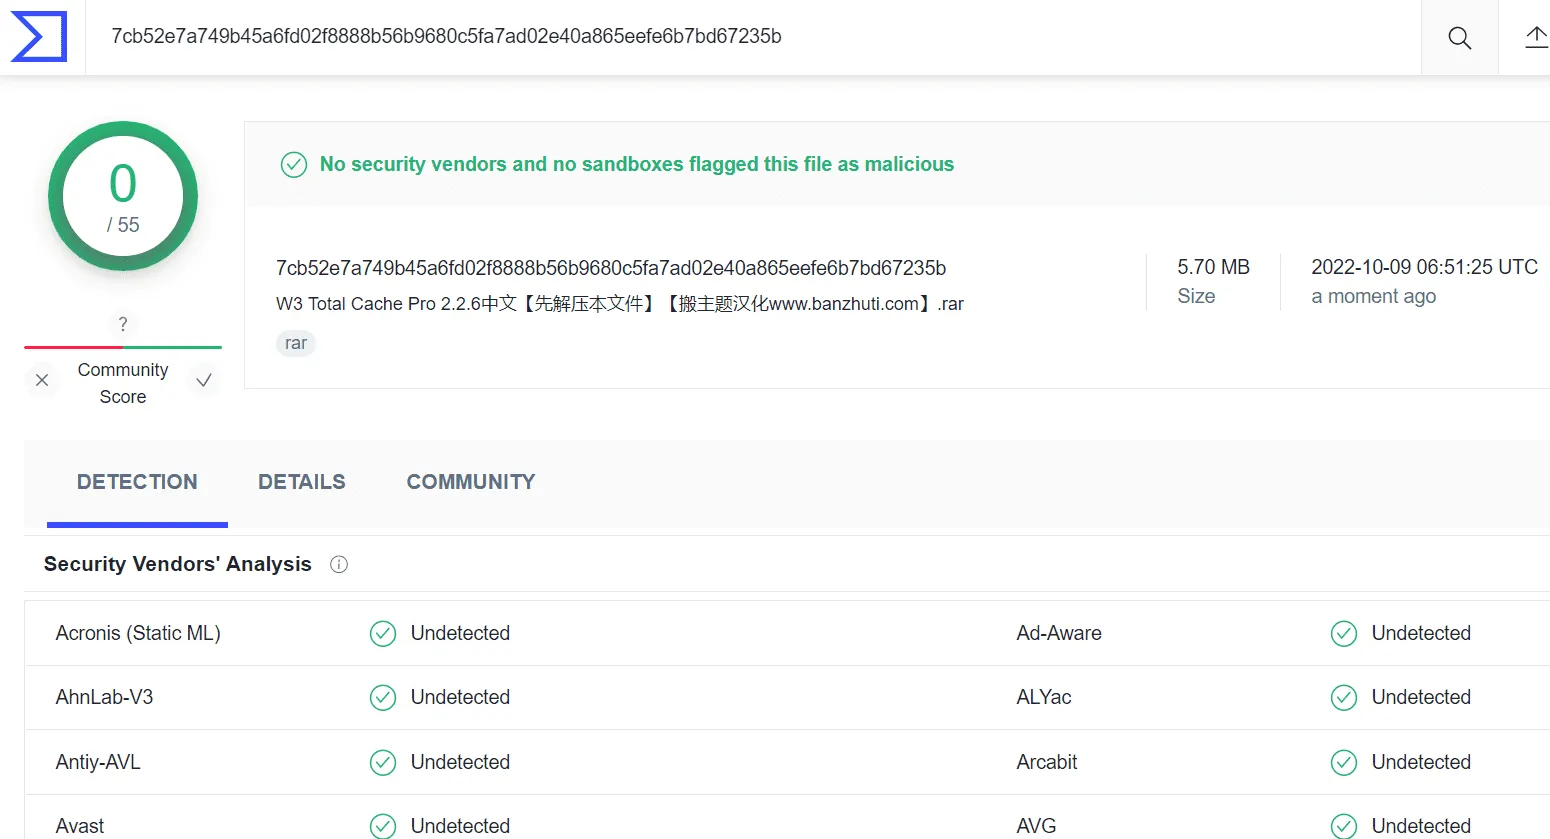Click the 'a moment ago' label
This screenshot has width=1550, height=839.
1374,296
